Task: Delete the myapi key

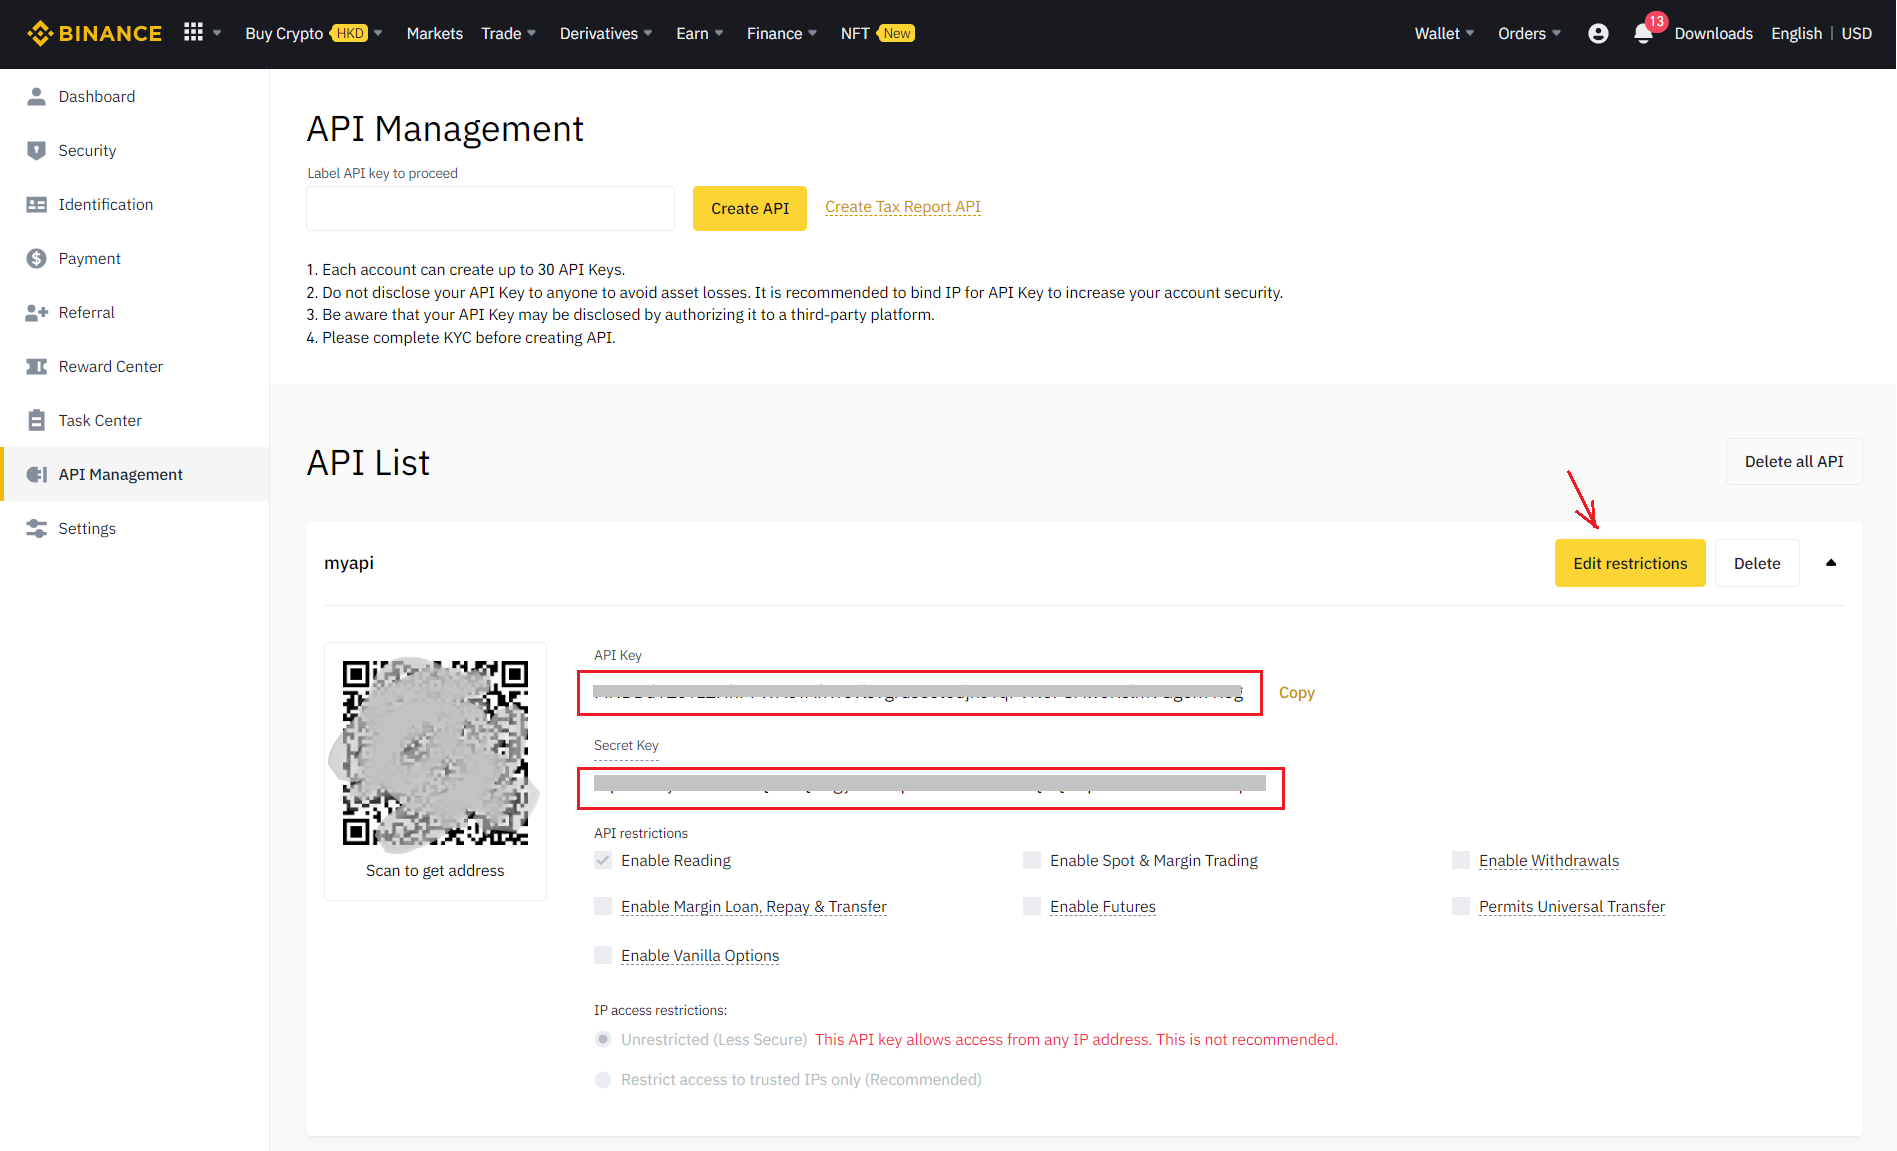Action: tap(1757, 563)
